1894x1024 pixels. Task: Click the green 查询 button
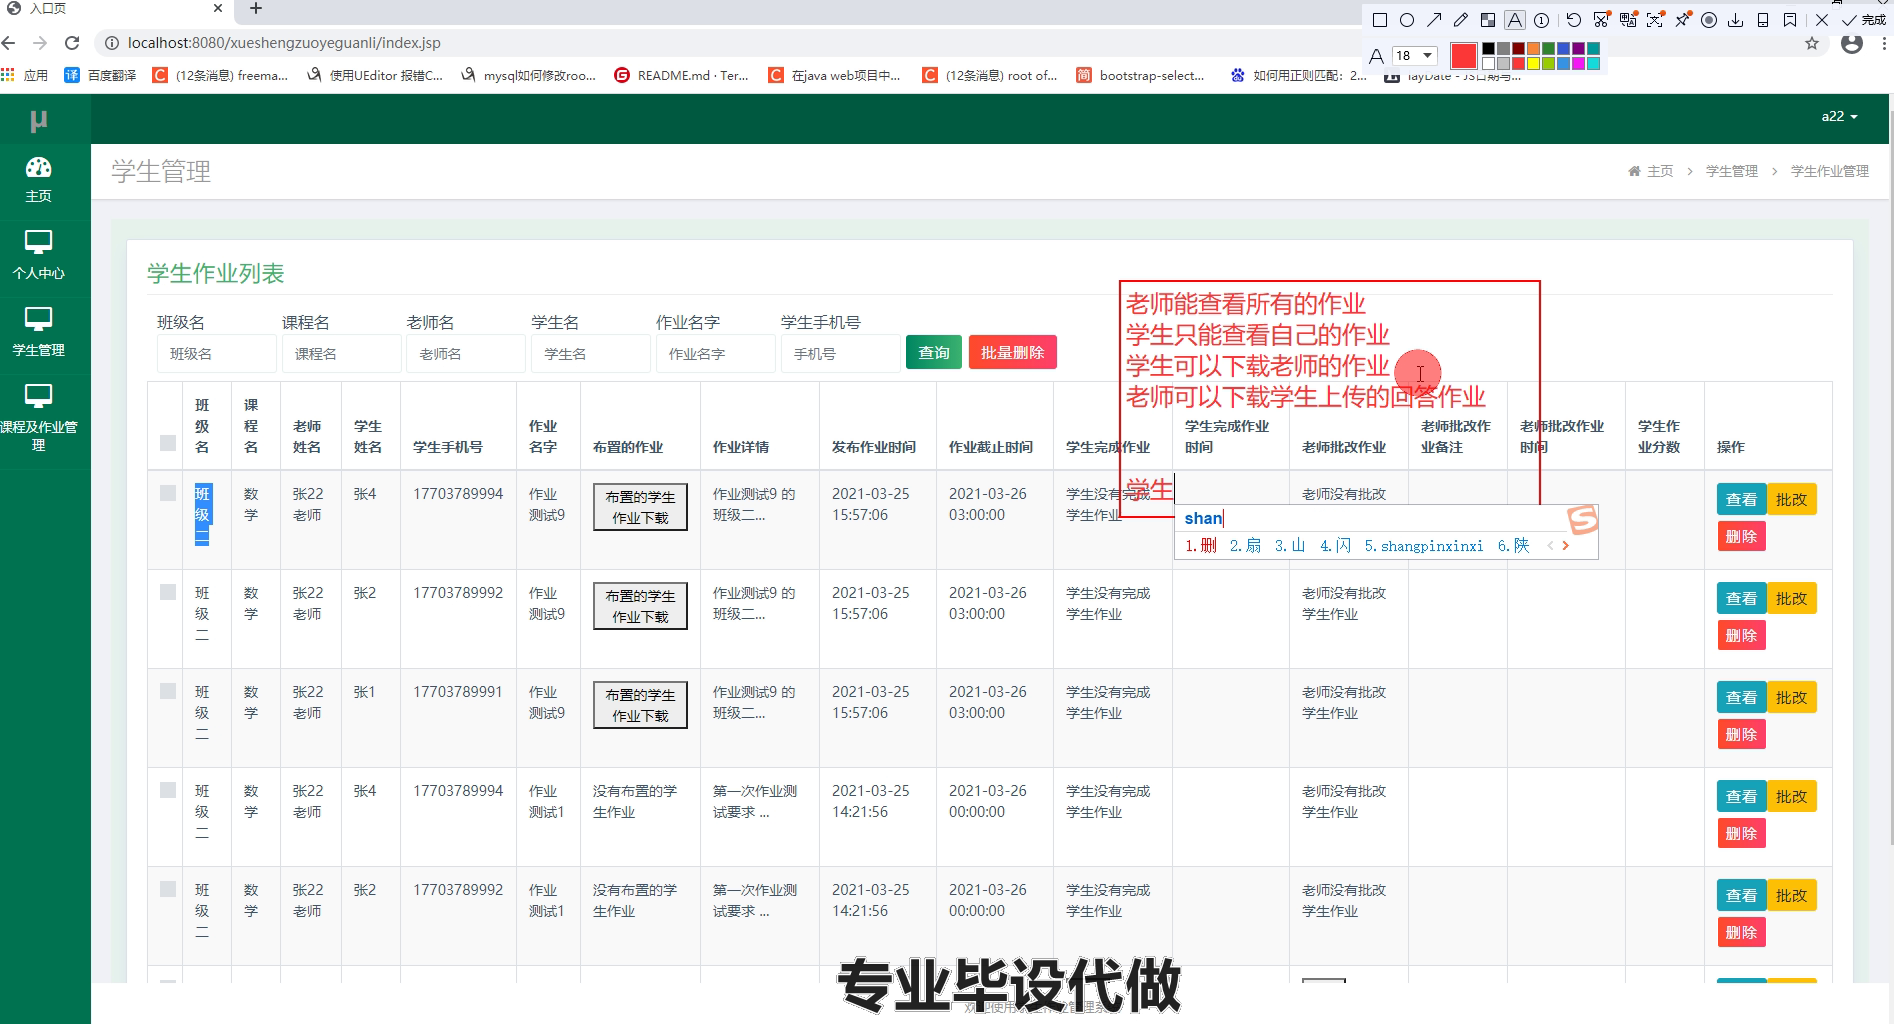click(934, 352)
